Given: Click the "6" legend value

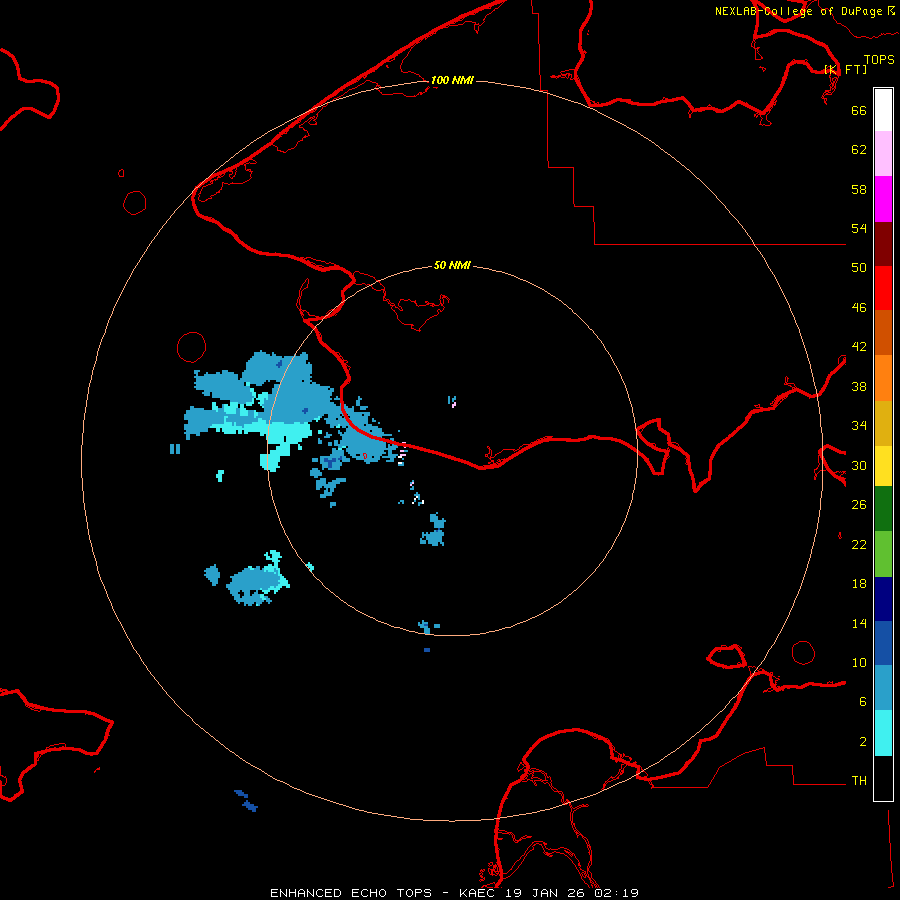Looking at the screenshot, I should pyautogui.click(x=863, y=702).
